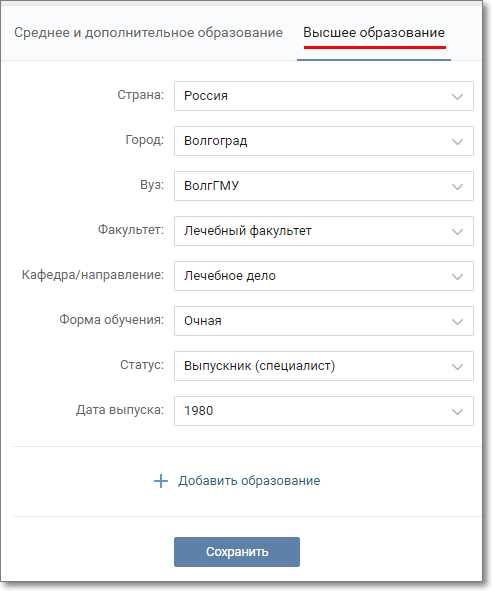Click the chevron arrow in Факультет field
The image size is (492, 591).
tap(457, 231)
